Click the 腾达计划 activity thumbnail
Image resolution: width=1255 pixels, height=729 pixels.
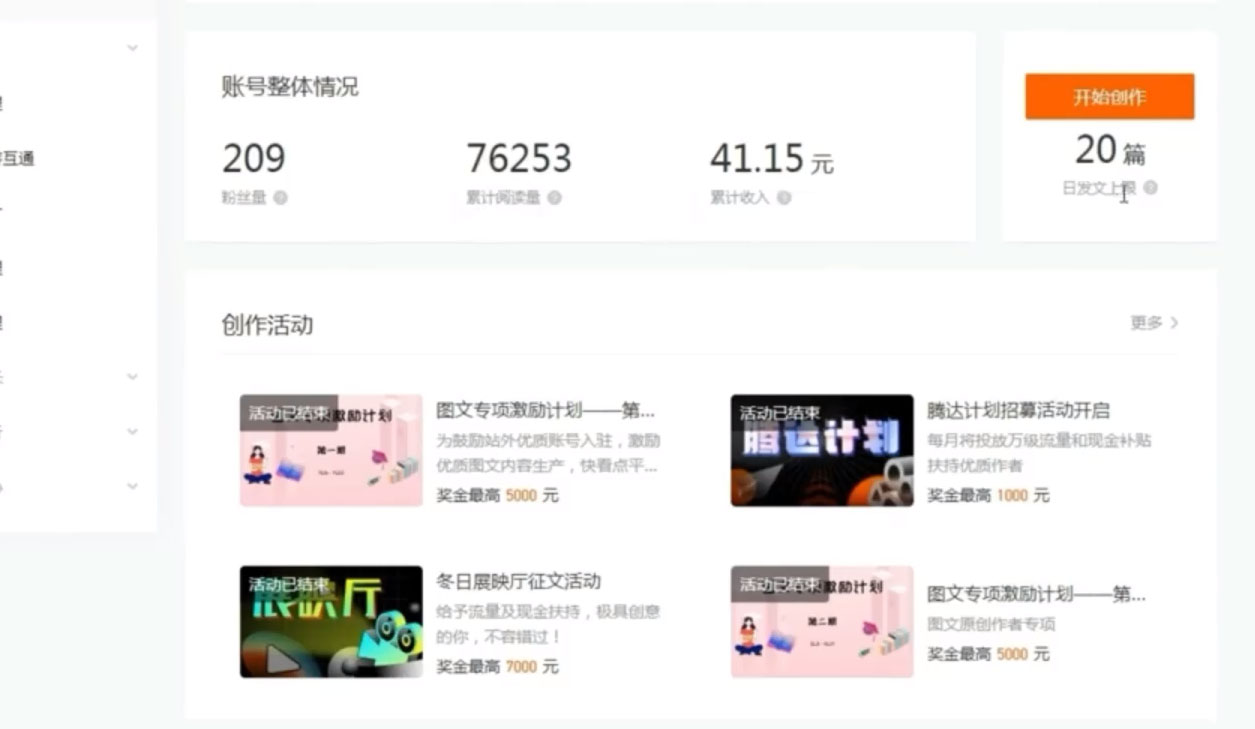tap(820, 448)
